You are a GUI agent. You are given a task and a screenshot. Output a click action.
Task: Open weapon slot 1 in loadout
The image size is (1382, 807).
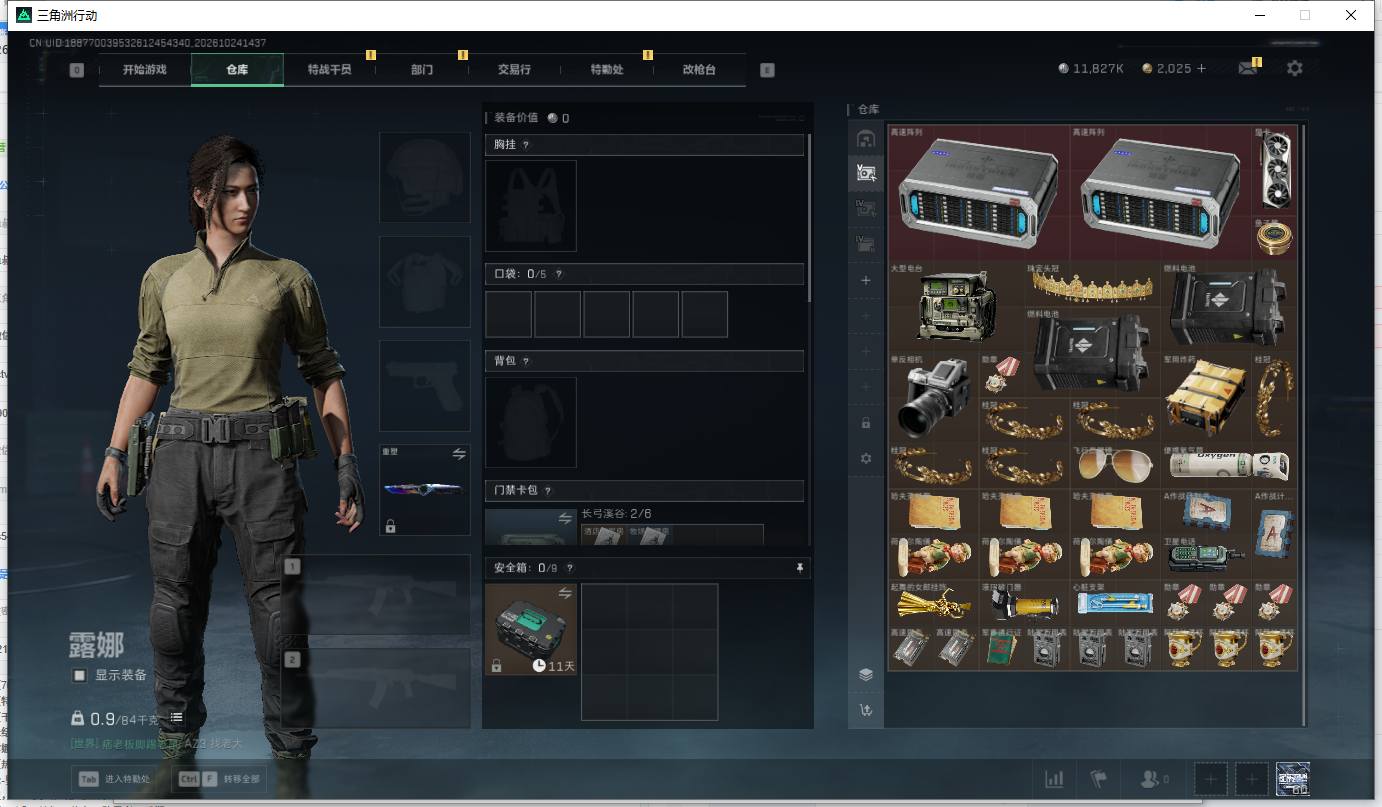(x=376, y=596)
